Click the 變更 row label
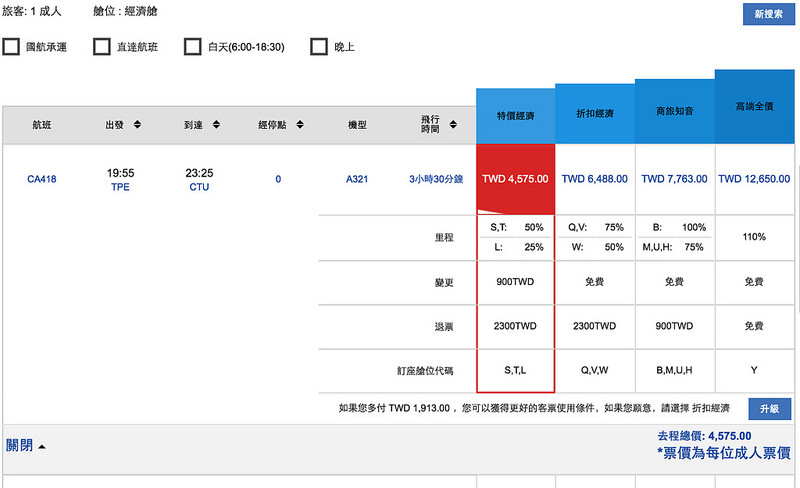Image resolution: width=800 pixels, height=488 pixels. click(444, 282)
